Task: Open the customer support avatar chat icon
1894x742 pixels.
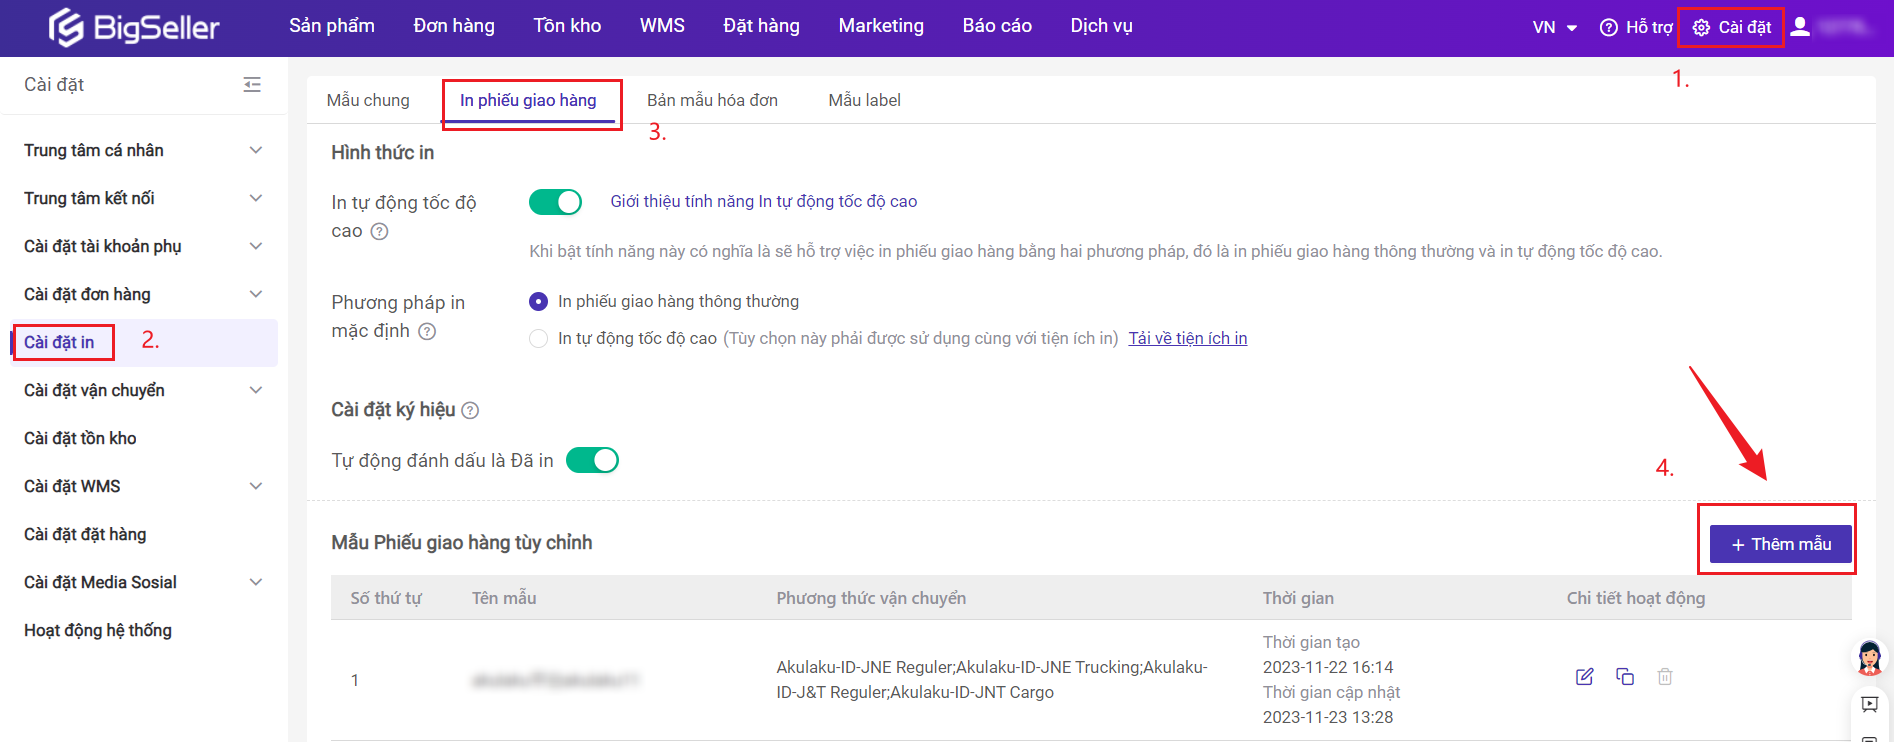Action: coord(1869,658)
